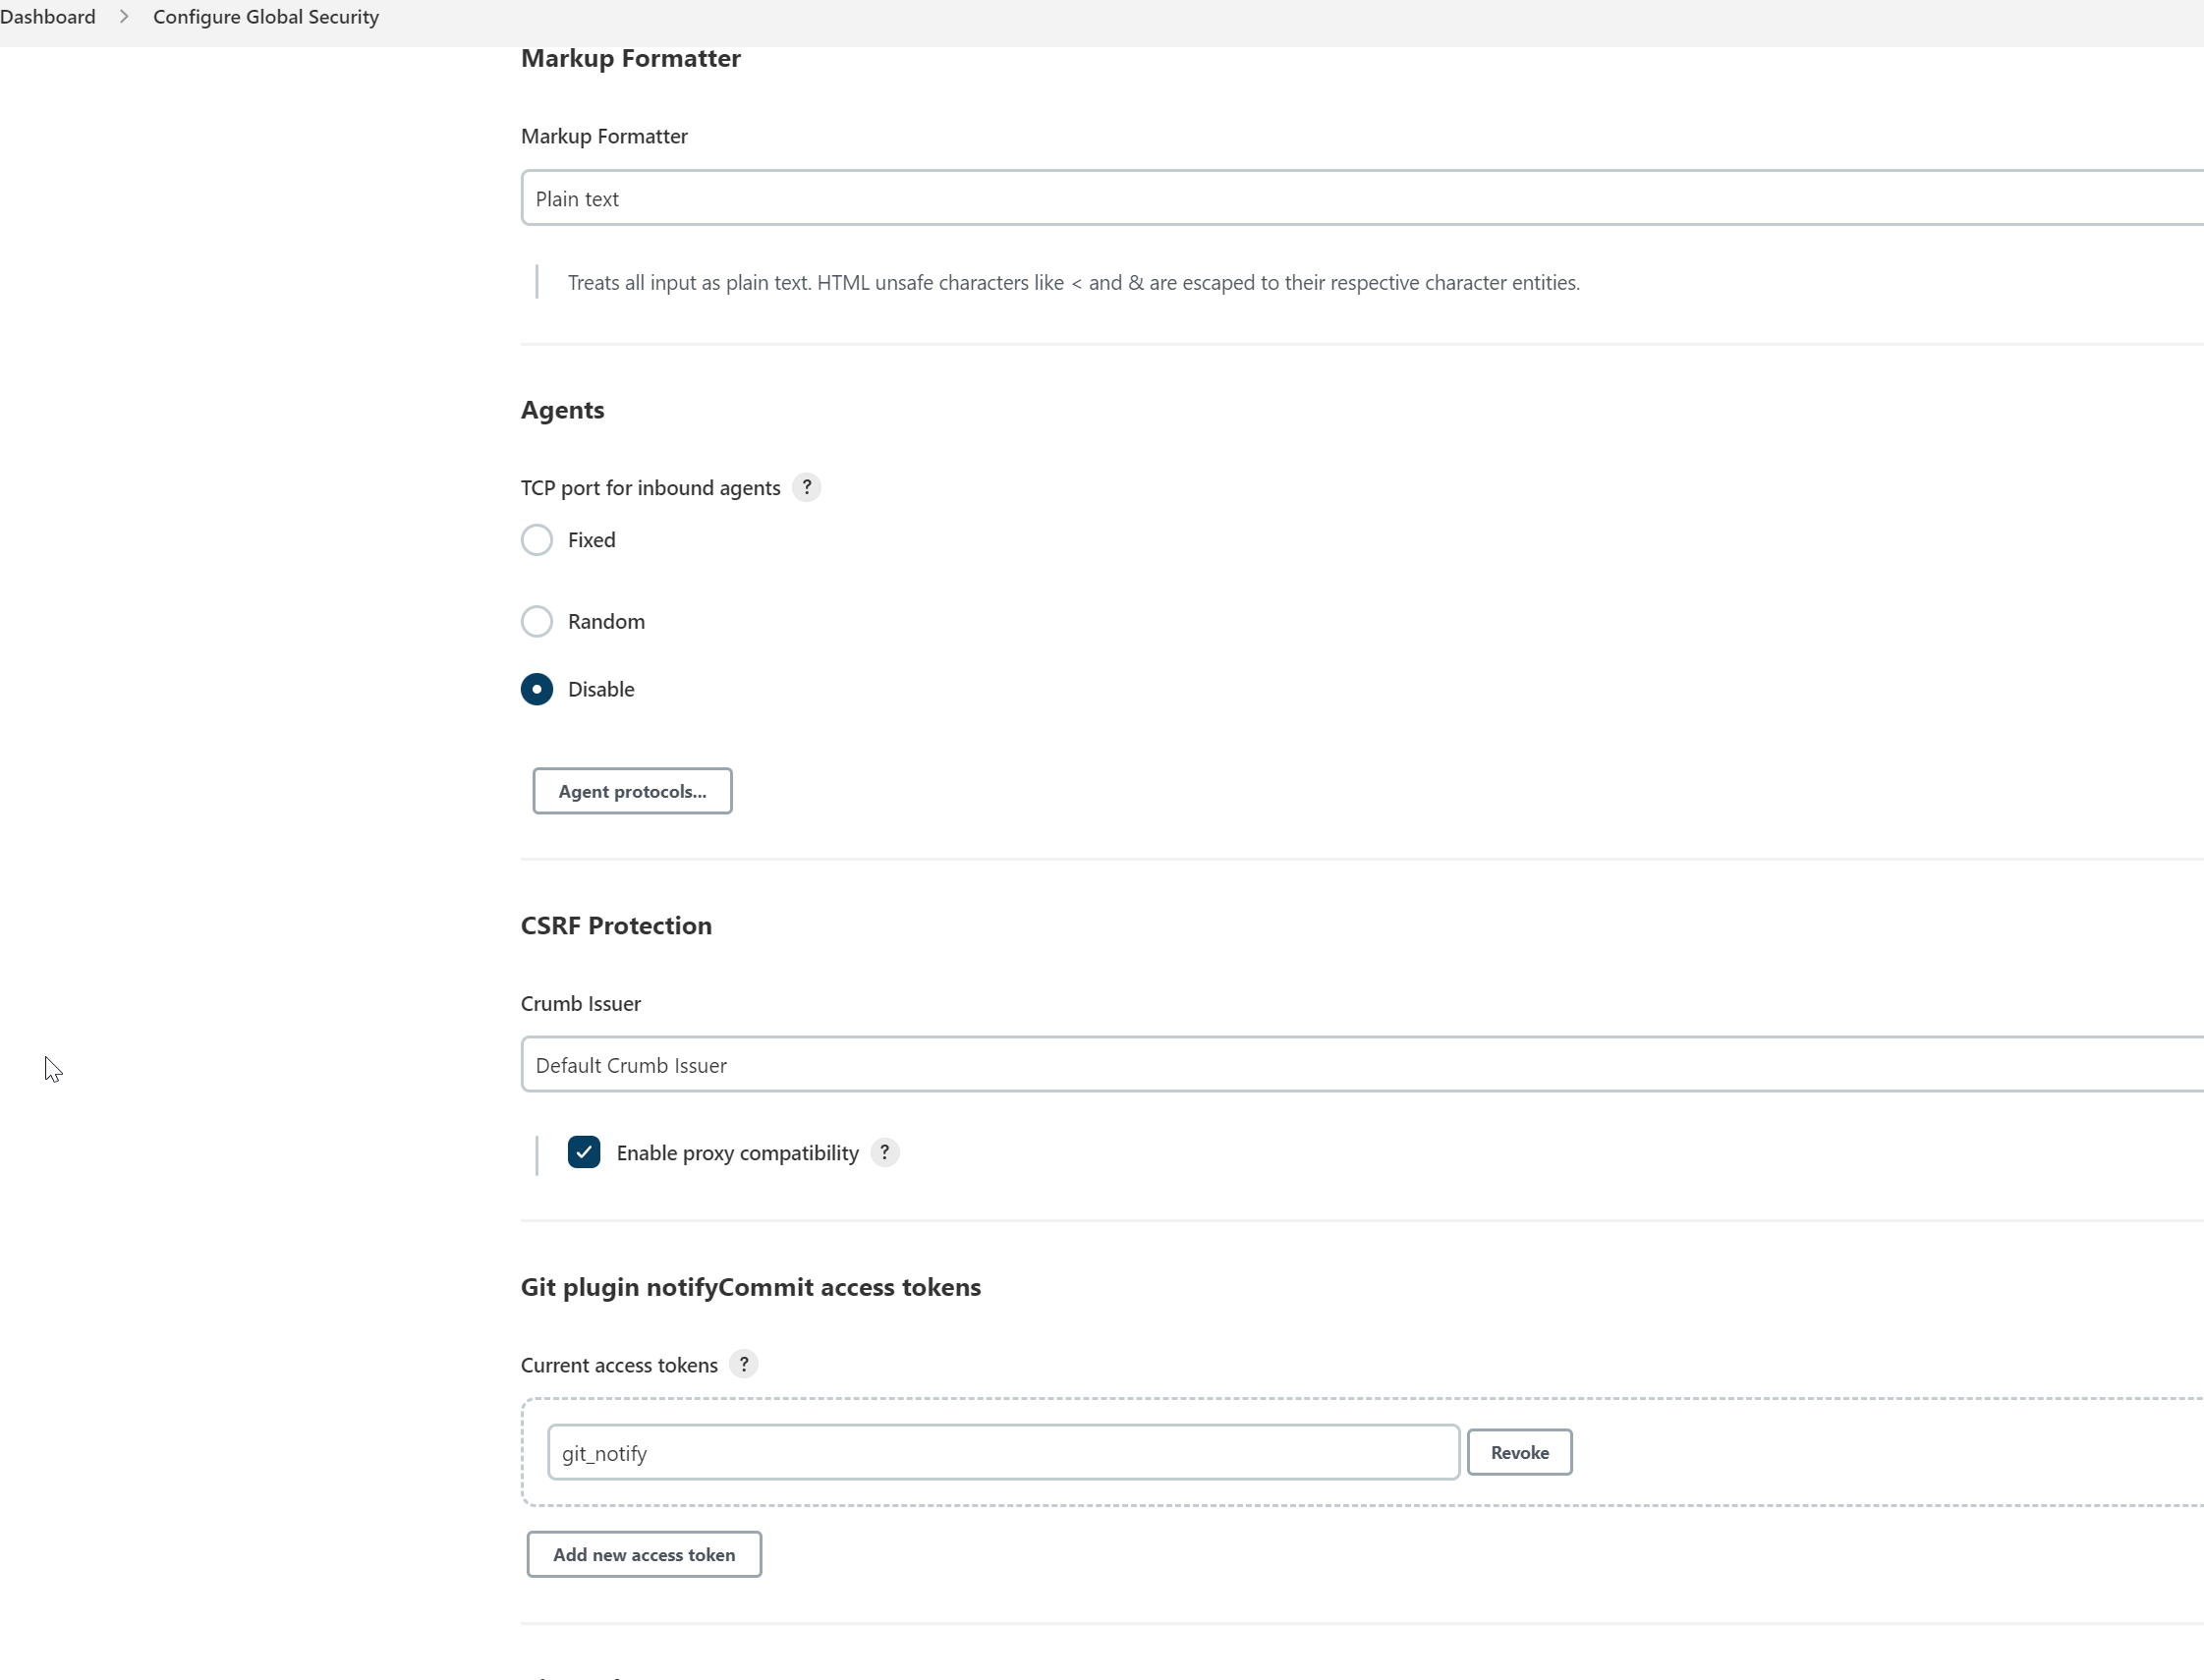The image size is (2204, 1680).
Task: Open help for Enable proxy compatibility
Action: coord(884,1152)
